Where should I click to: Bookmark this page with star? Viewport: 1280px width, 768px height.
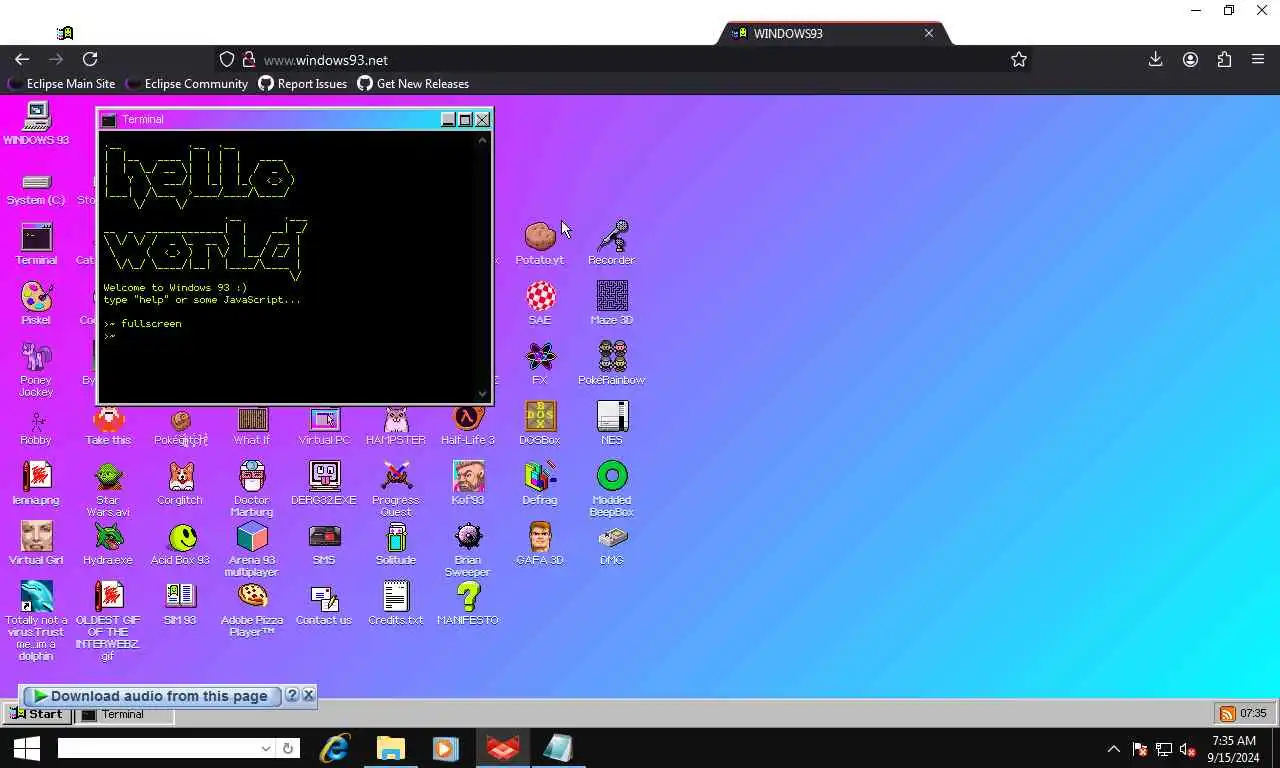pyautogui.click(x=1018, y=60)
